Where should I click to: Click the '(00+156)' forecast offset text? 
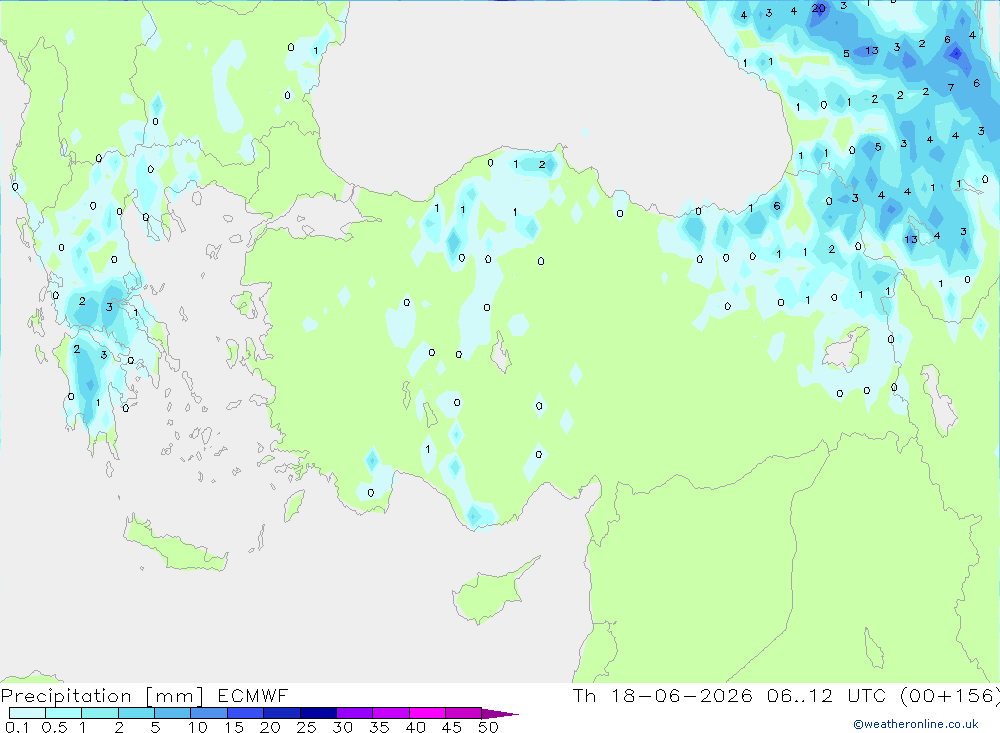click(949, 695)
